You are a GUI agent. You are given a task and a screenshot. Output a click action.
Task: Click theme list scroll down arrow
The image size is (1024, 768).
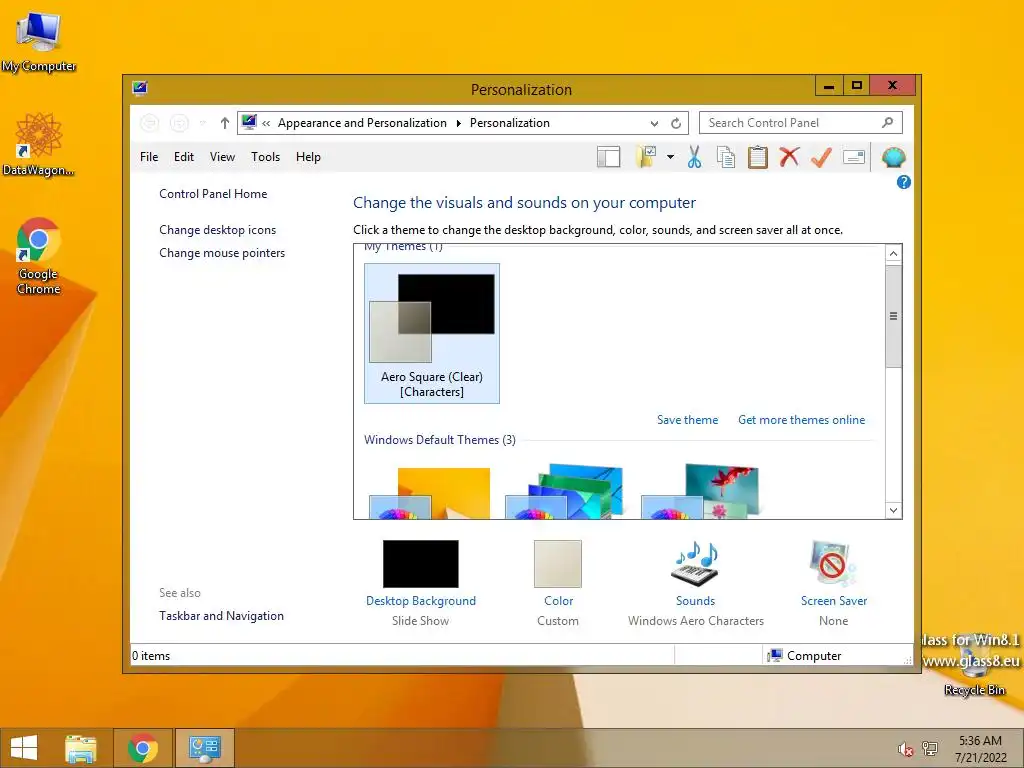click(x=893, y=510)
